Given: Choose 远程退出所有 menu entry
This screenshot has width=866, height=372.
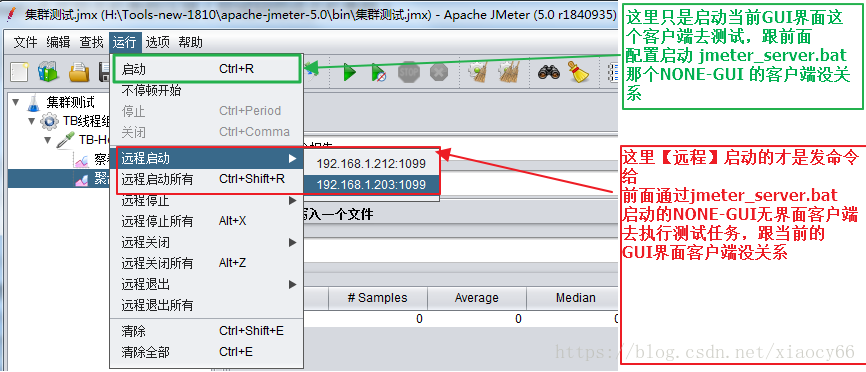Looking at the screenshot, I should 207,305.
